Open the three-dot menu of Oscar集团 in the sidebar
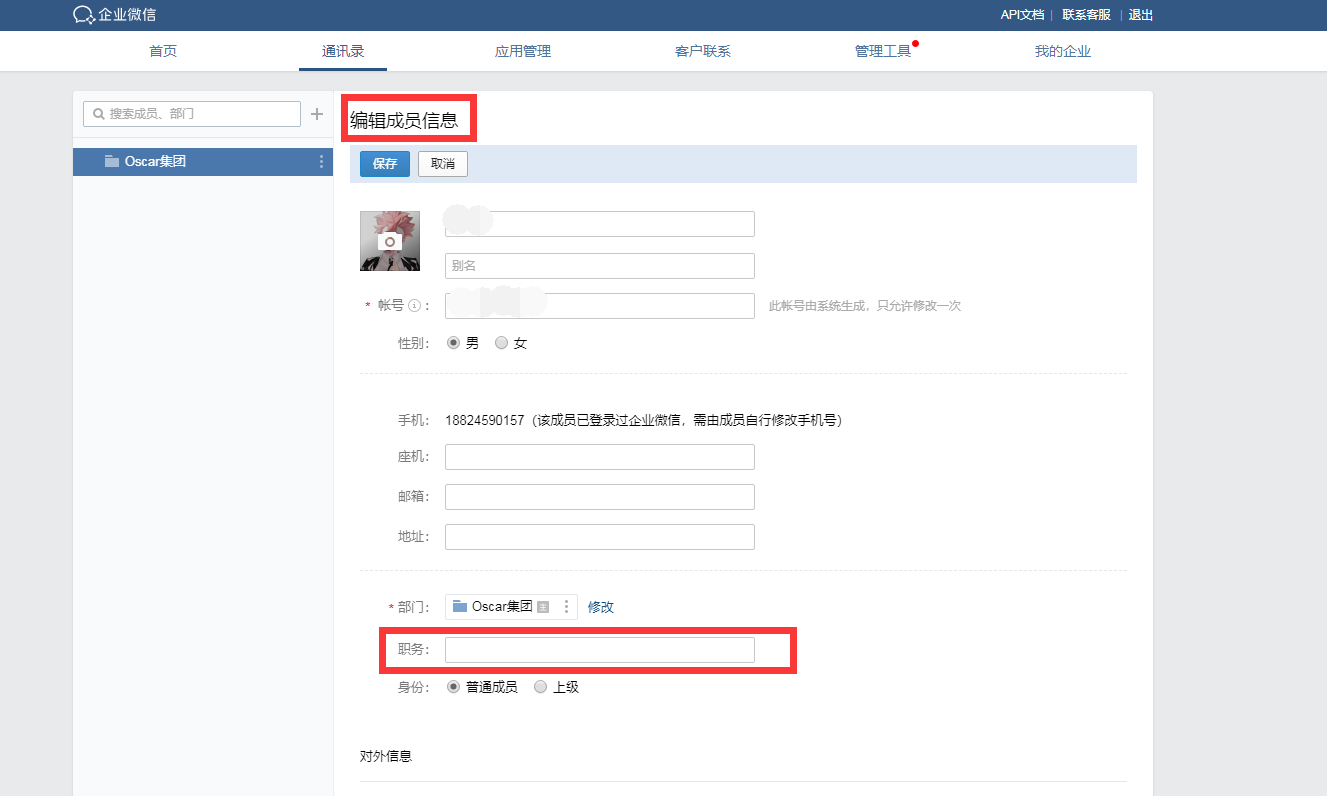This screenshot has height=796, width=1327. pos(321,161)
